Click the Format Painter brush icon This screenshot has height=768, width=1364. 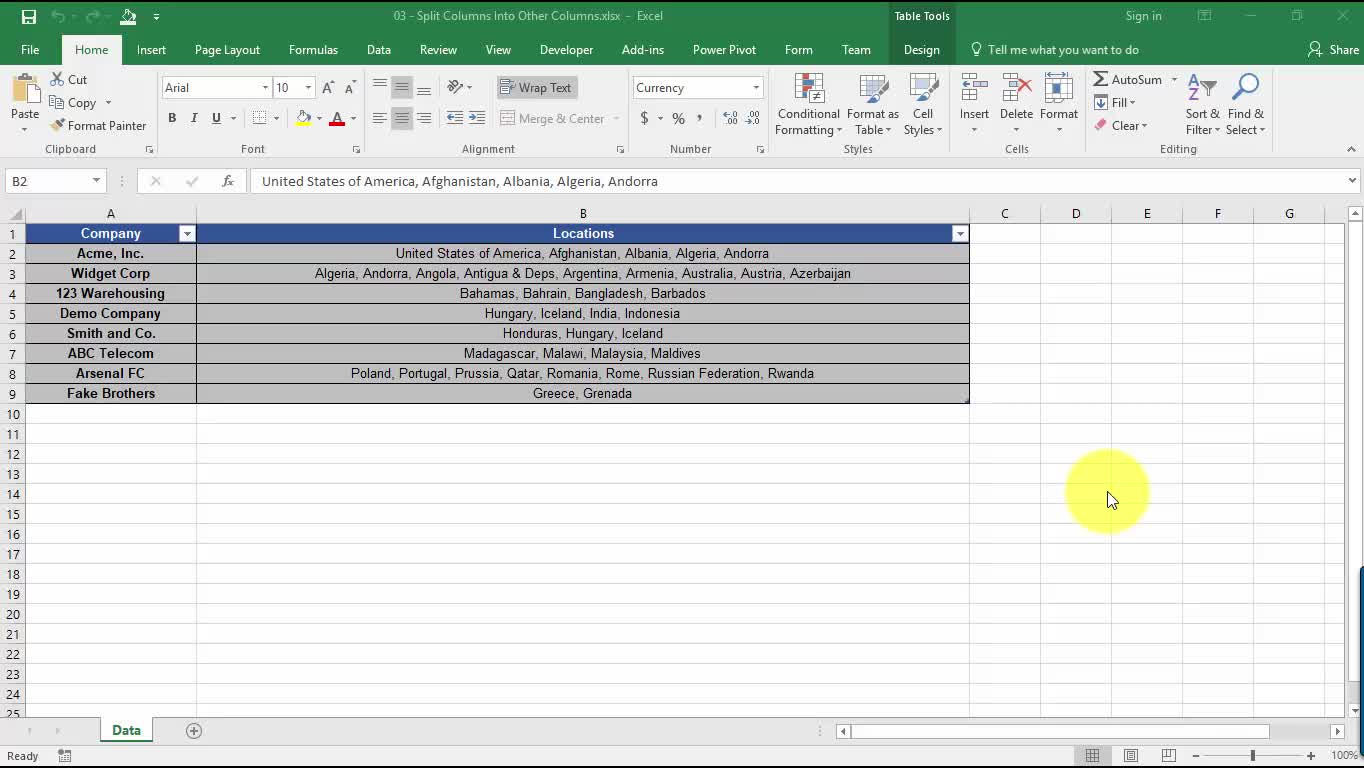click(58, 126)
